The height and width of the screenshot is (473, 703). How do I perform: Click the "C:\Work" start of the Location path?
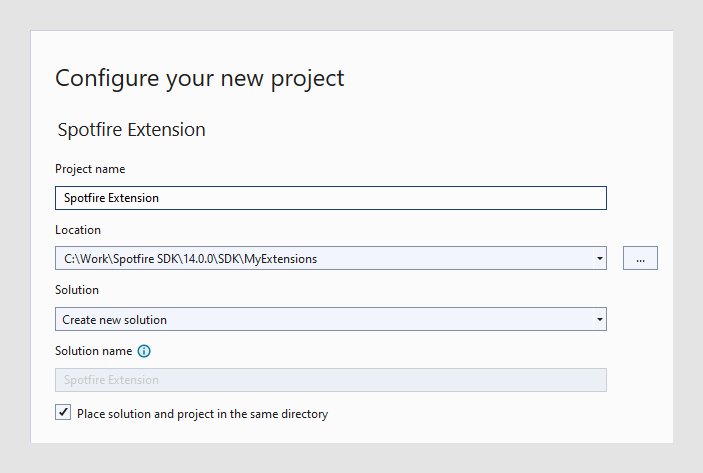coord(85,259)
